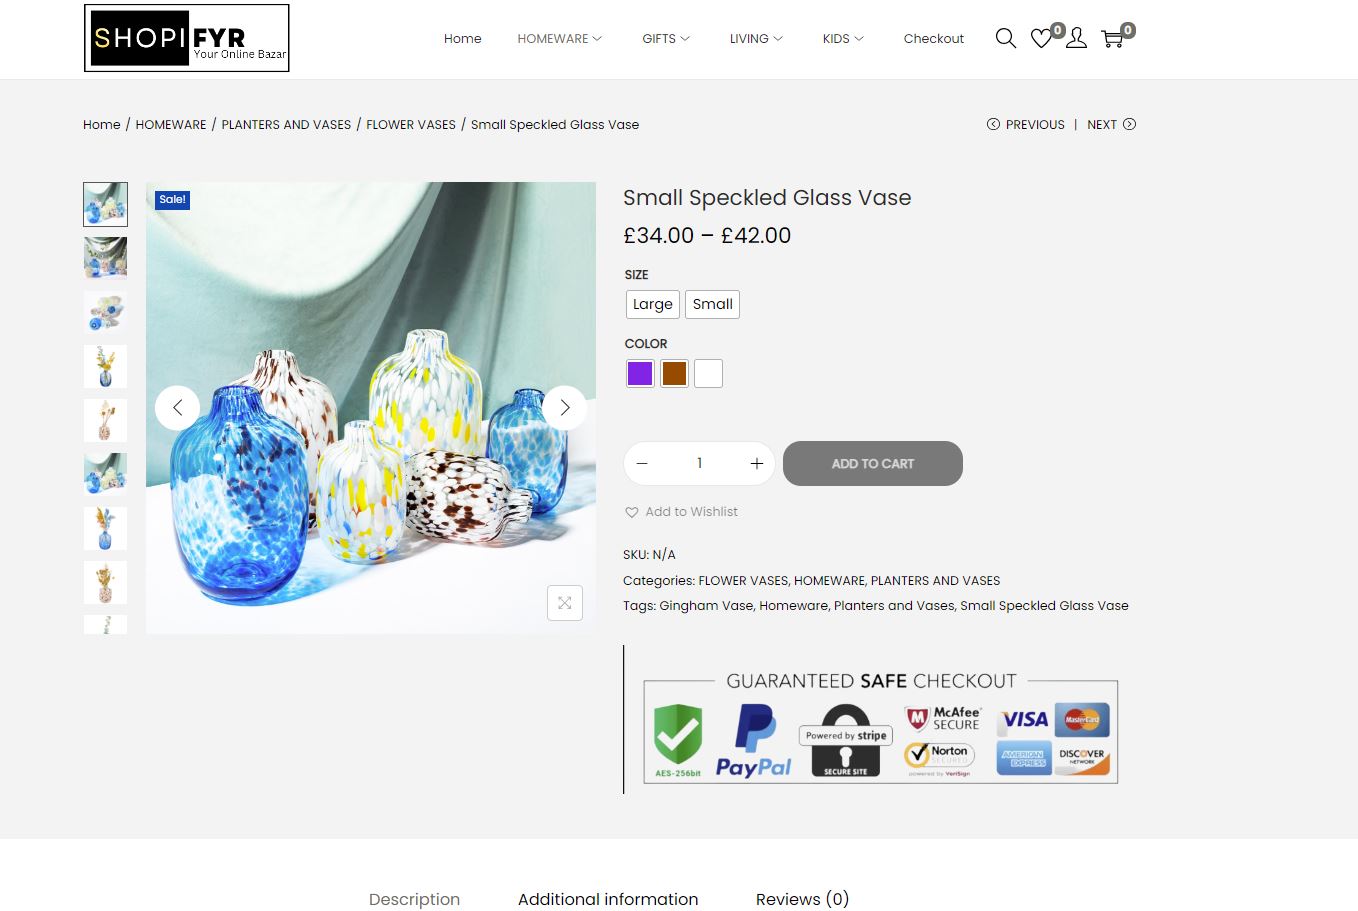Select the Large size option

(x=653, y=304)
